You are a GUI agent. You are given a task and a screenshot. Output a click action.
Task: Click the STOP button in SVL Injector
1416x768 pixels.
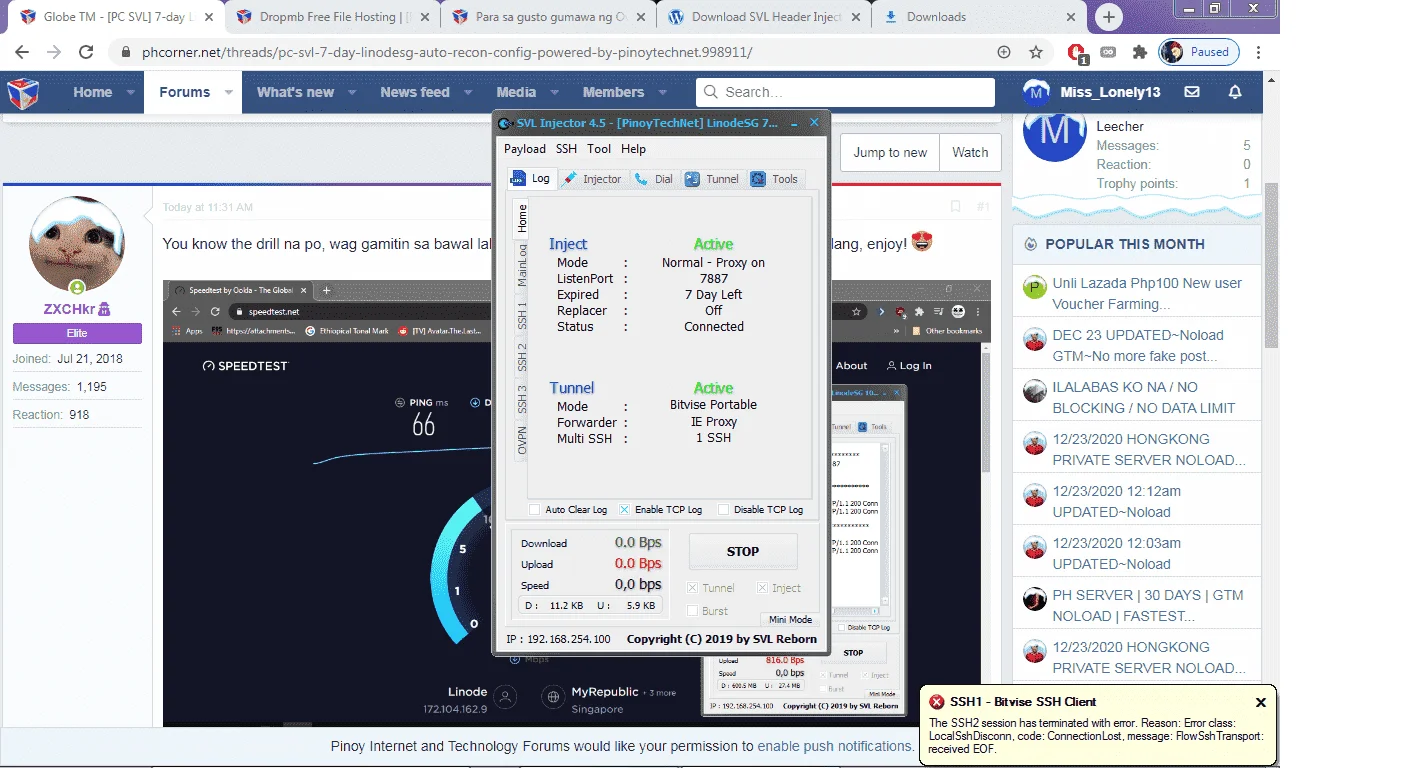pyautogui.click(x=743, y=551)
